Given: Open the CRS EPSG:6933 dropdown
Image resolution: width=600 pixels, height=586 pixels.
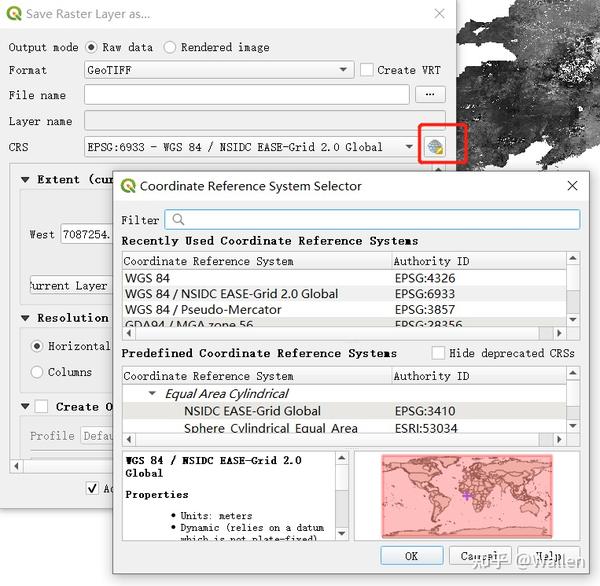Looking at the screenshot, I should tap(251, 147).
